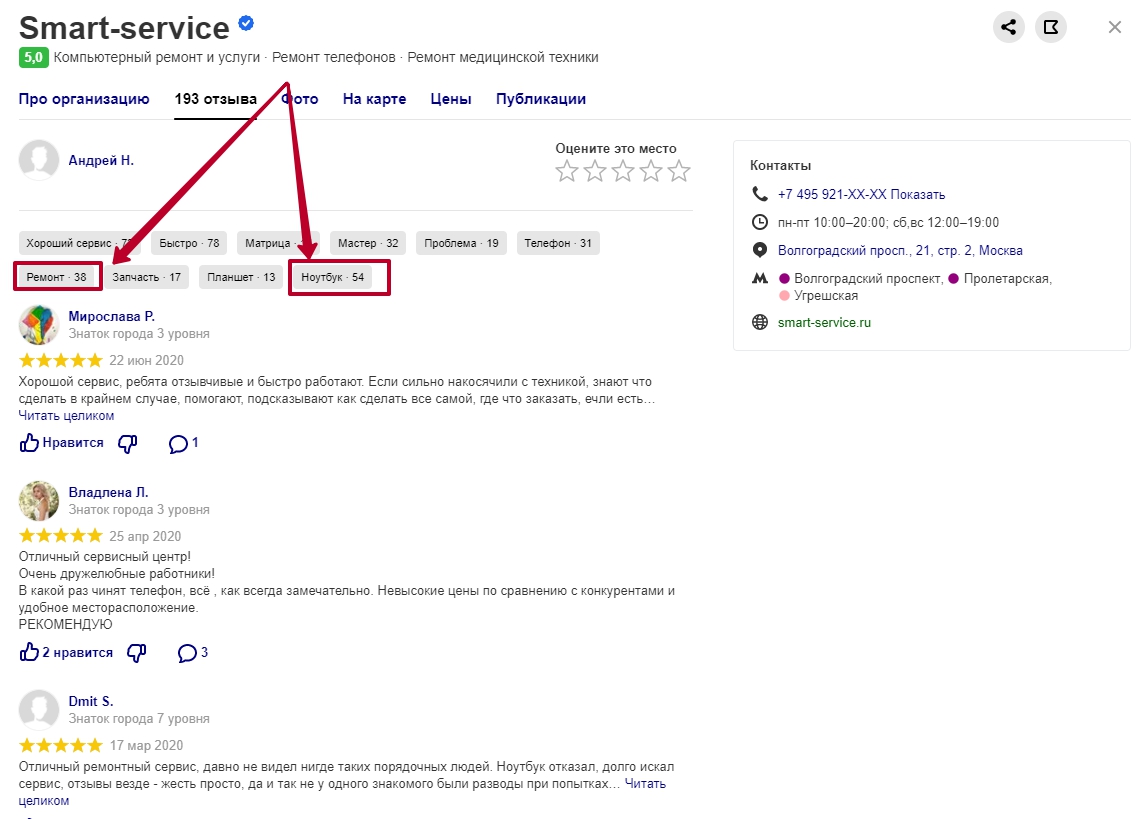
Task: Click the bookmark save icon
Action: click(1051, 27)
